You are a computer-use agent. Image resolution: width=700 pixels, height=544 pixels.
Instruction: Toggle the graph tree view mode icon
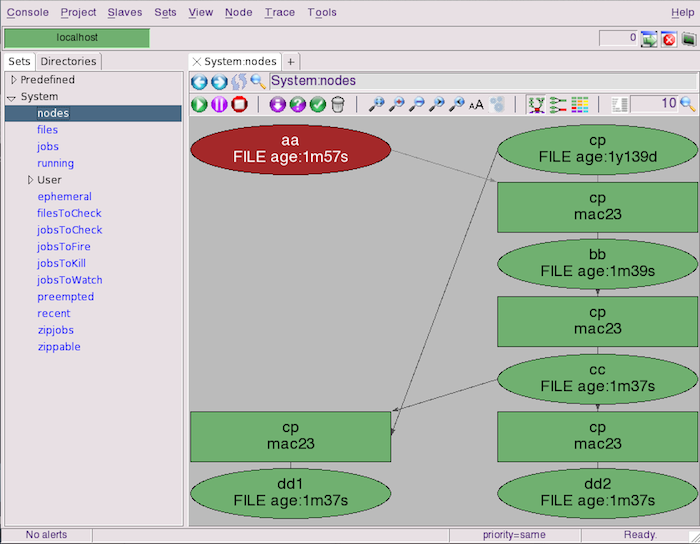(536, 104)
